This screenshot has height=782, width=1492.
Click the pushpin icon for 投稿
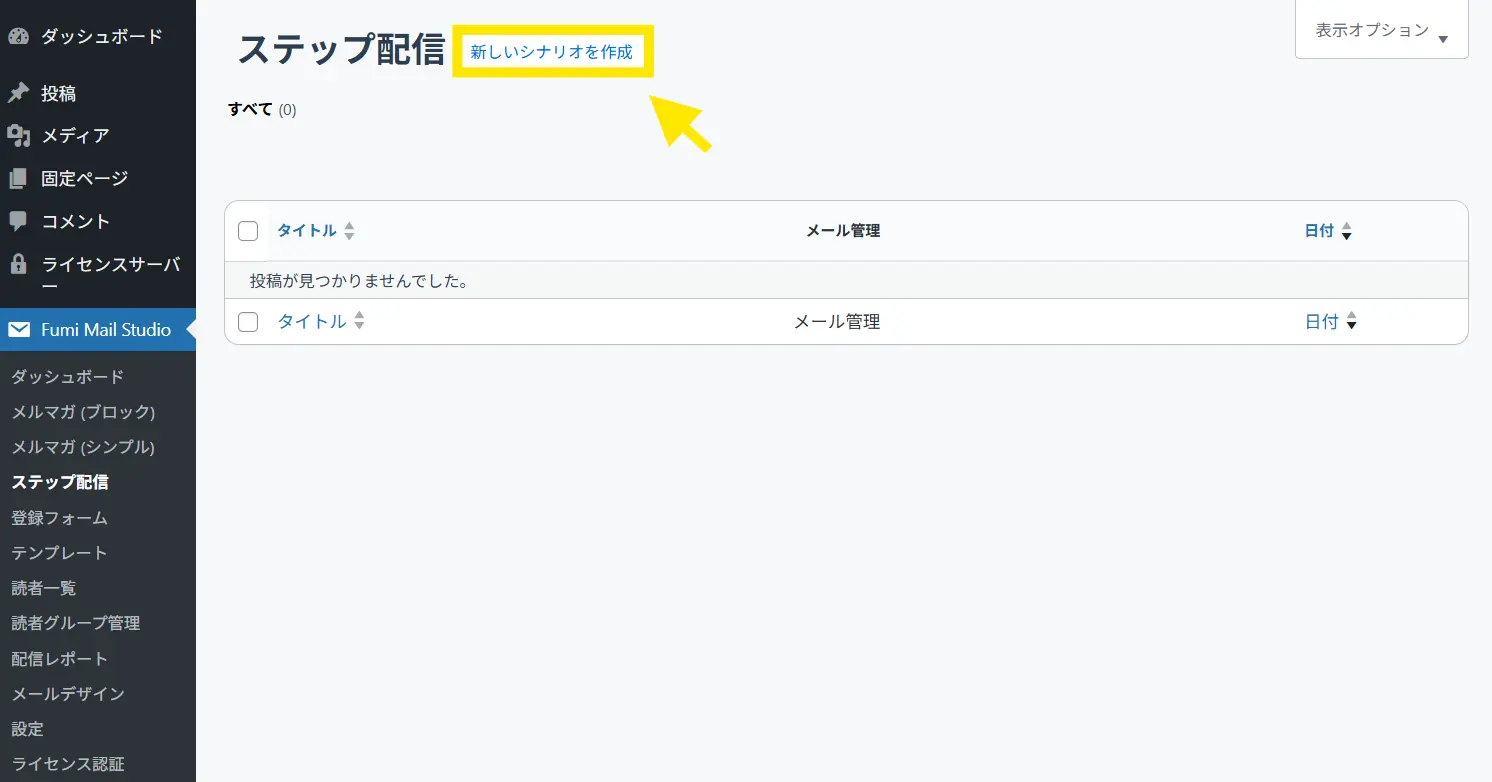[18, 93]
